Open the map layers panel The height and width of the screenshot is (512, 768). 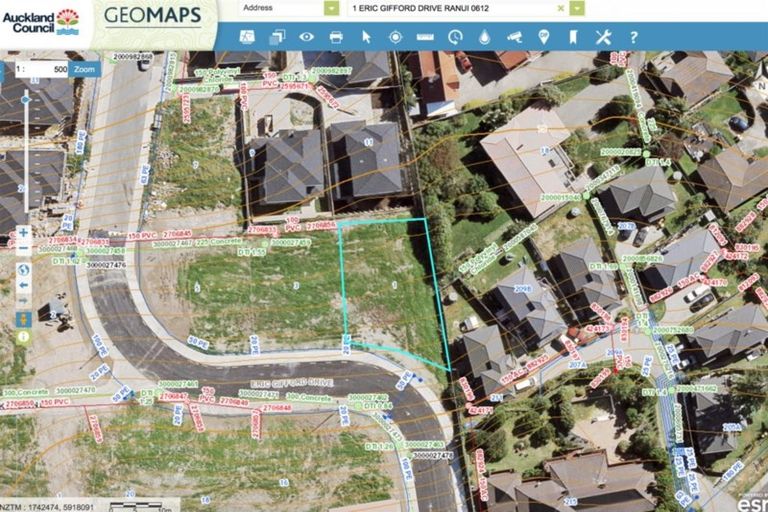[277, 37]
